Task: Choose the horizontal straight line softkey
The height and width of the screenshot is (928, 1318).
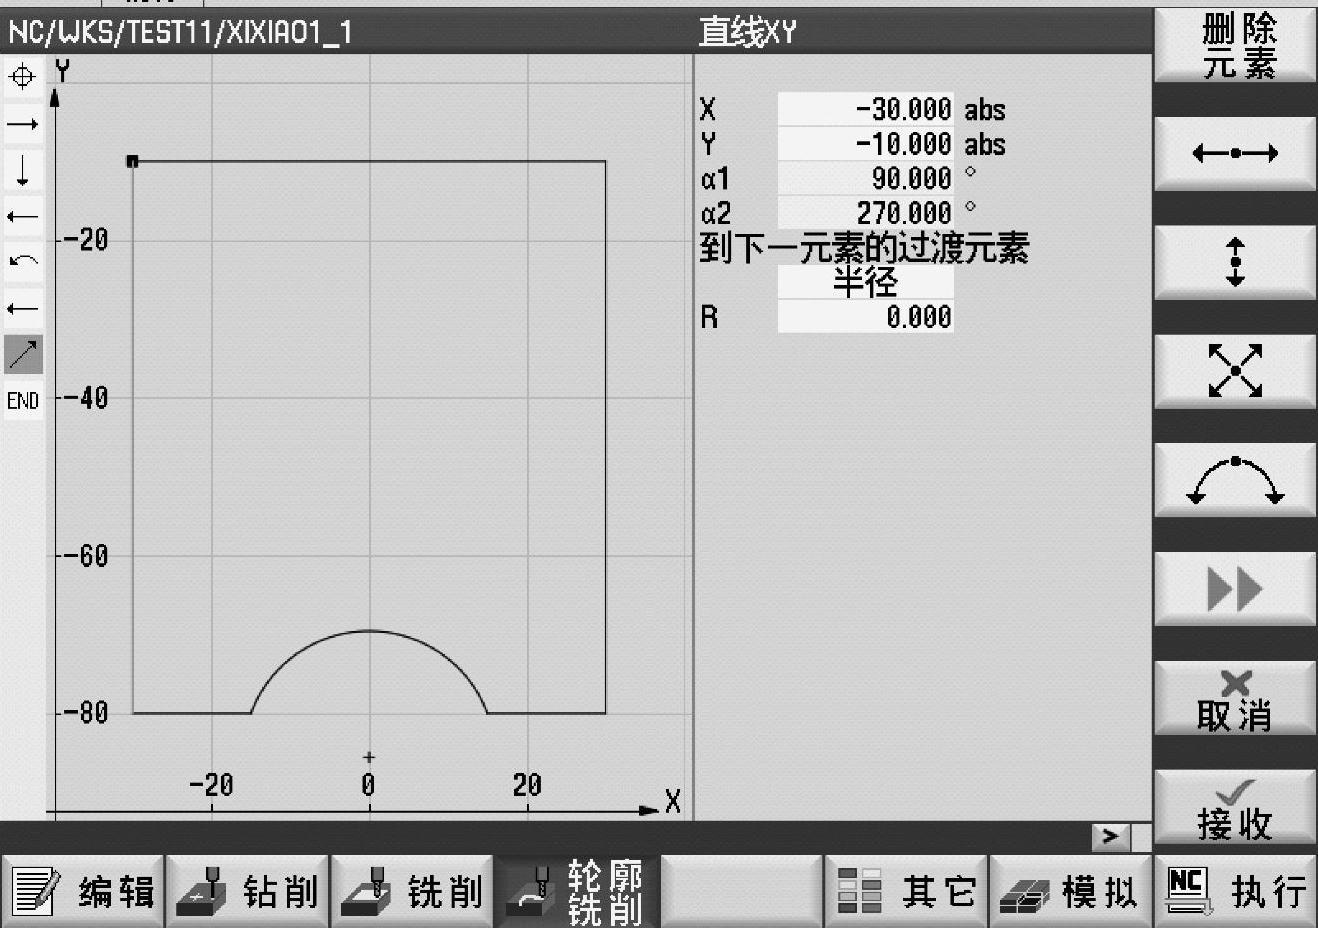Action: (1234, 153)
